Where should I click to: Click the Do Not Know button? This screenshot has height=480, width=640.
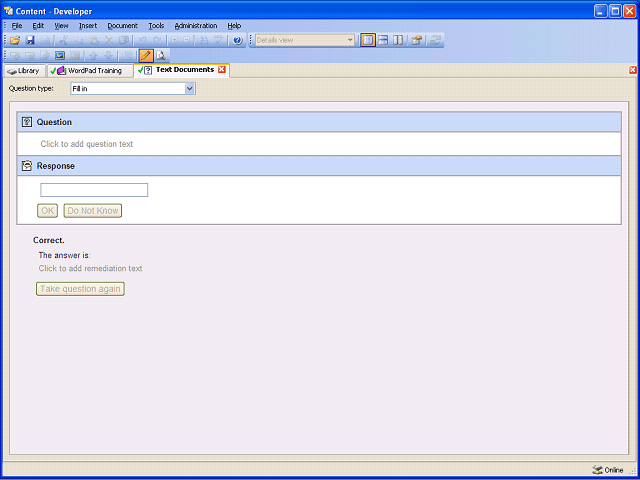(x=93, y=211)
